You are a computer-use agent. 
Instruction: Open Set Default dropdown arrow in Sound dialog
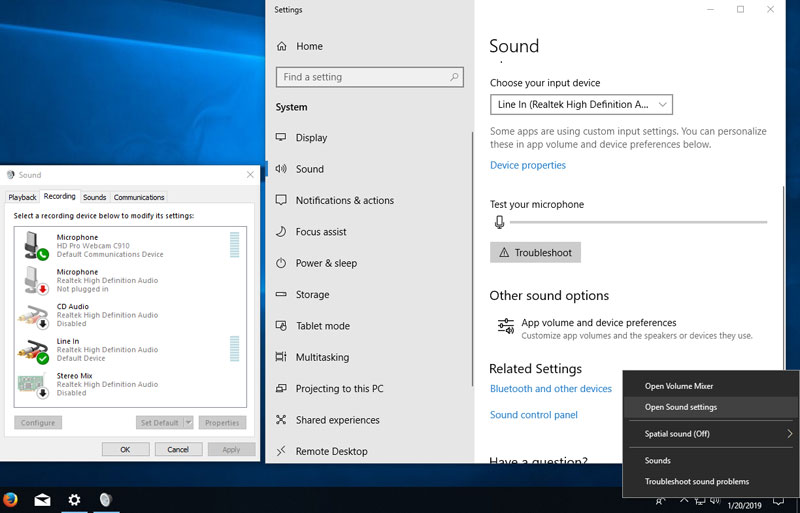(188, 423)
